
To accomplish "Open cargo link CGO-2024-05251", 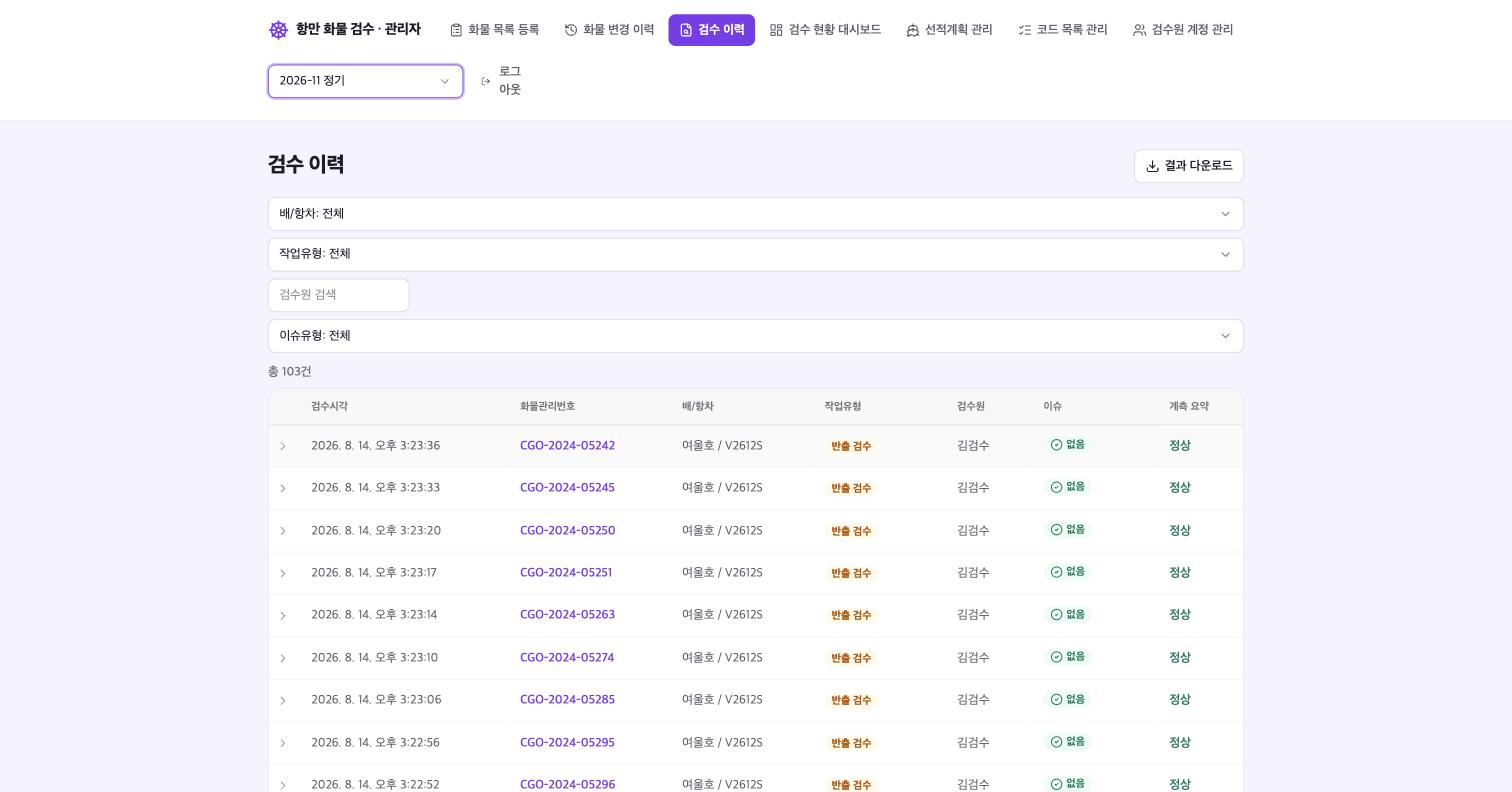I will coord(566,573).
